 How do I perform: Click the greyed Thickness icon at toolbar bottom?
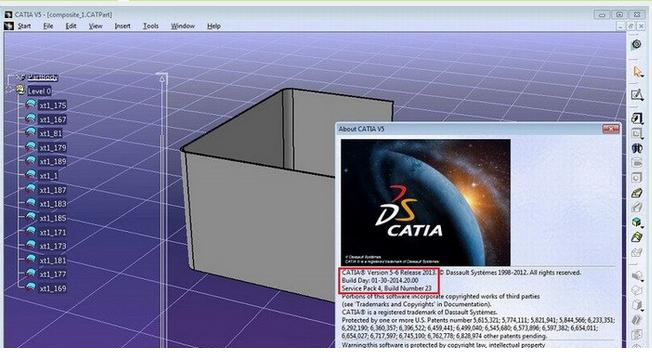pyautogui.click(x=637, y=335)
